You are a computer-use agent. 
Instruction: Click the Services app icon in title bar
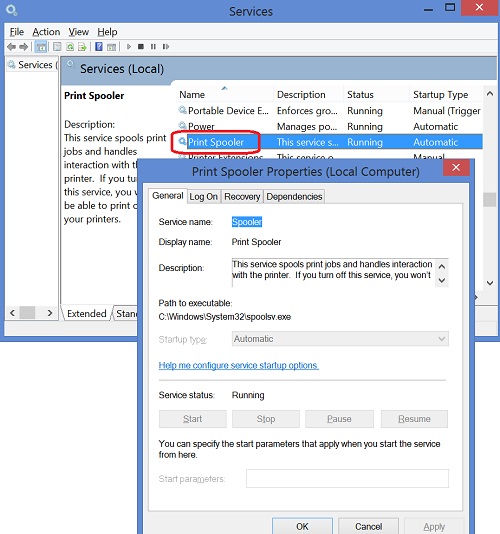point(11,11)
